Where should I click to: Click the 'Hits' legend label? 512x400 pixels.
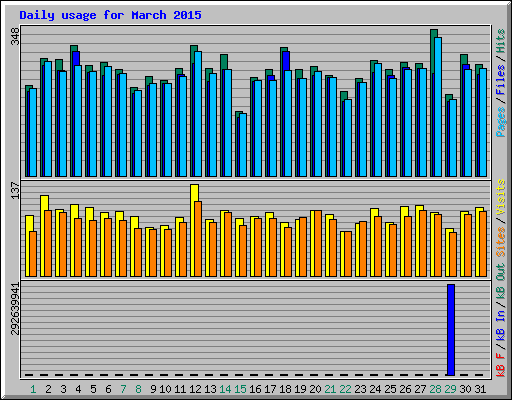pyautogui.click(x=501, y=41)
